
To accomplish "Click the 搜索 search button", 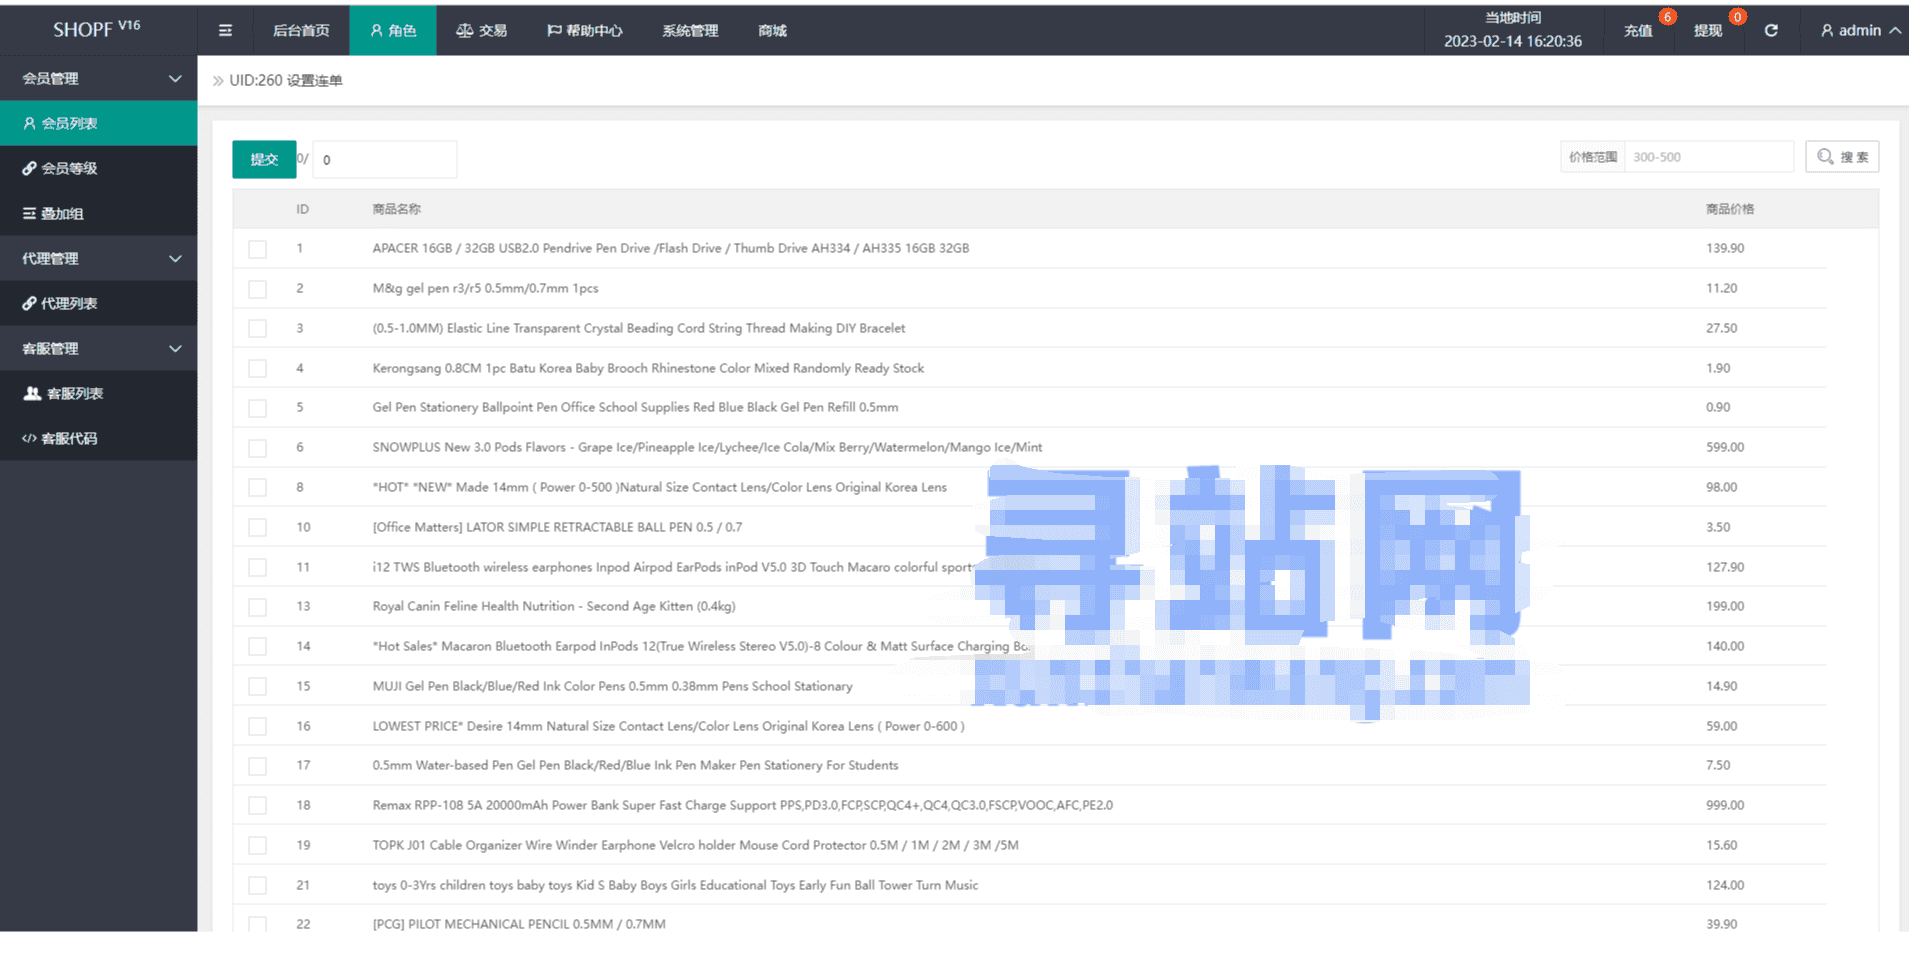I will (1842, 157).
